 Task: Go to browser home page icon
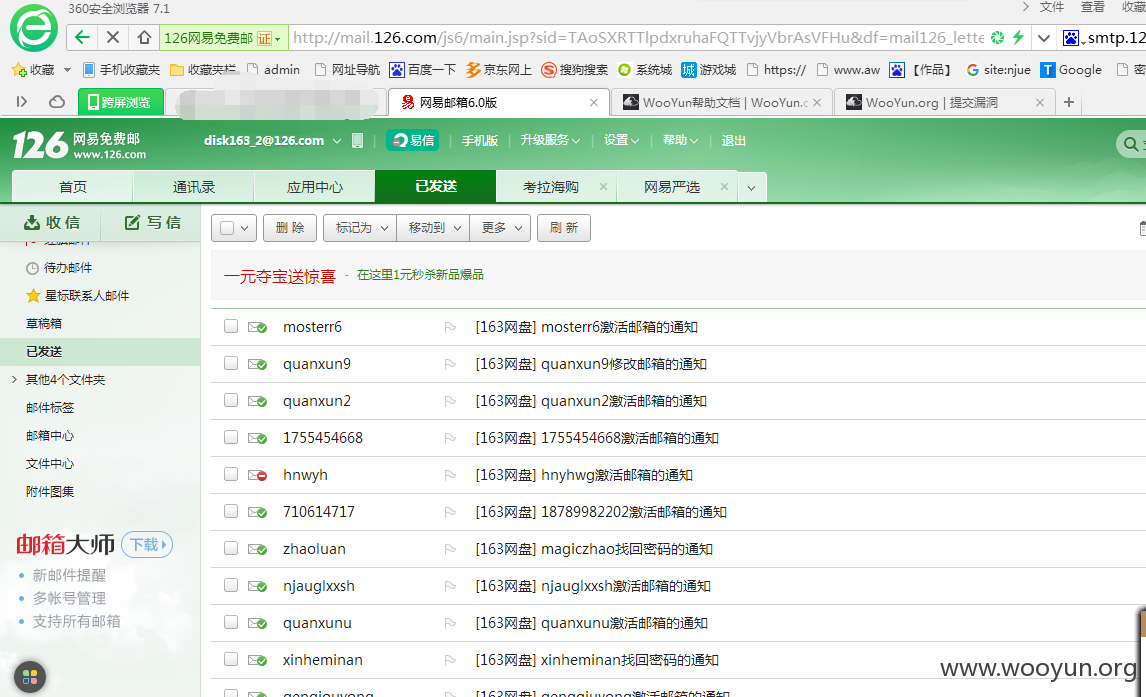[x=144, y=37]
